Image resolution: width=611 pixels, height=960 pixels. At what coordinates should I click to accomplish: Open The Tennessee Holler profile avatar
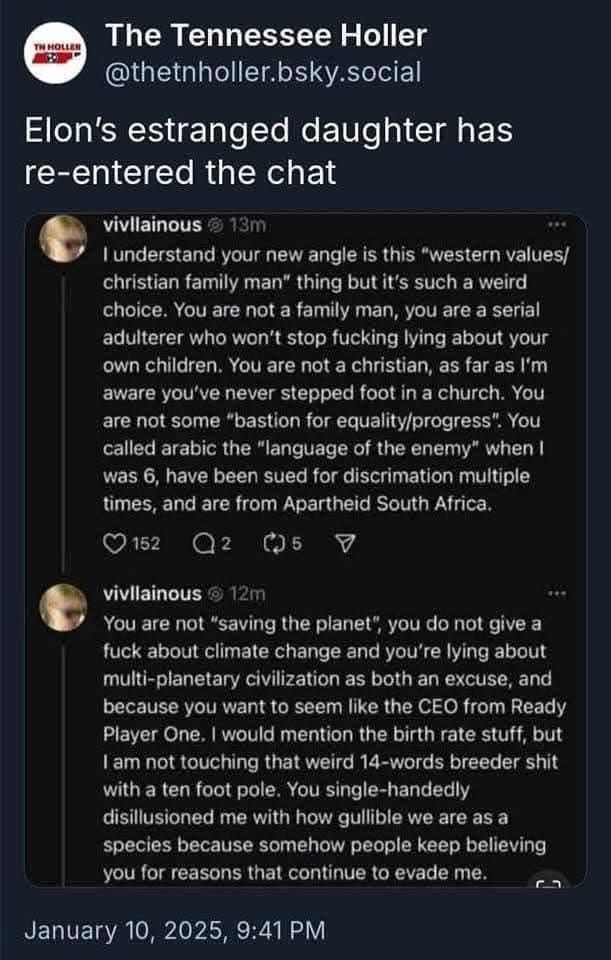pos(55,54)
